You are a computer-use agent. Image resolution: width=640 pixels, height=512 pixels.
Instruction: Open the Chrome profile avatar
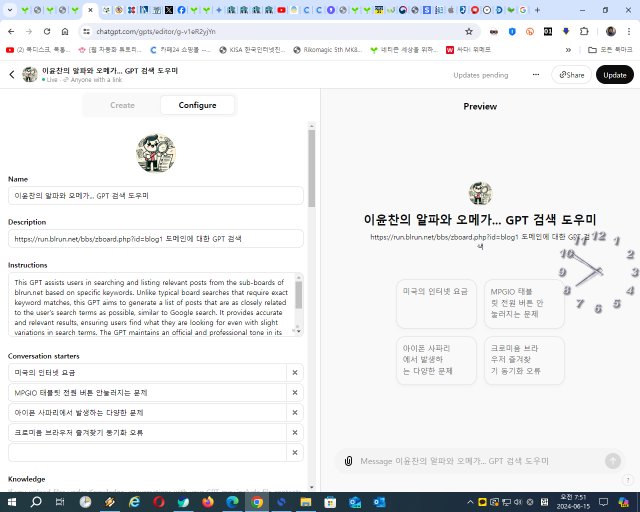(x=611, y=31)
